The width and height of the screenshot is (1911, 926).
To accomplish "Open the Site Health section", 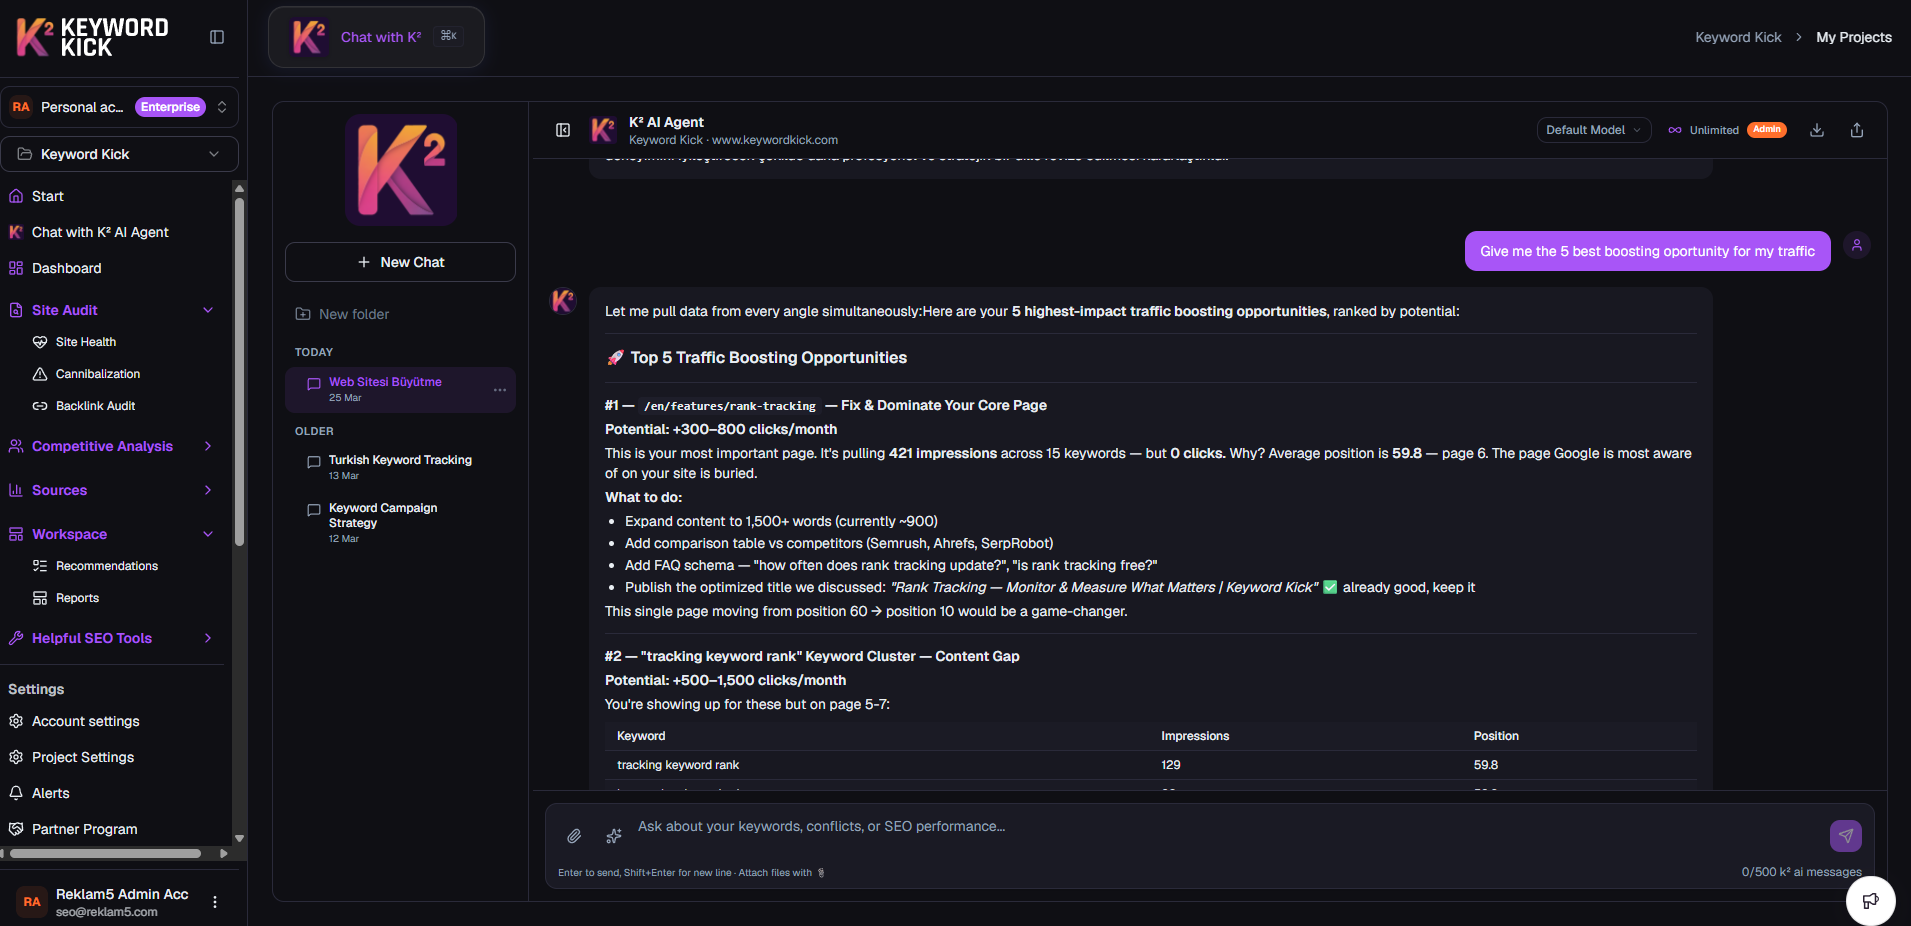I will click(x=85, y=341).
